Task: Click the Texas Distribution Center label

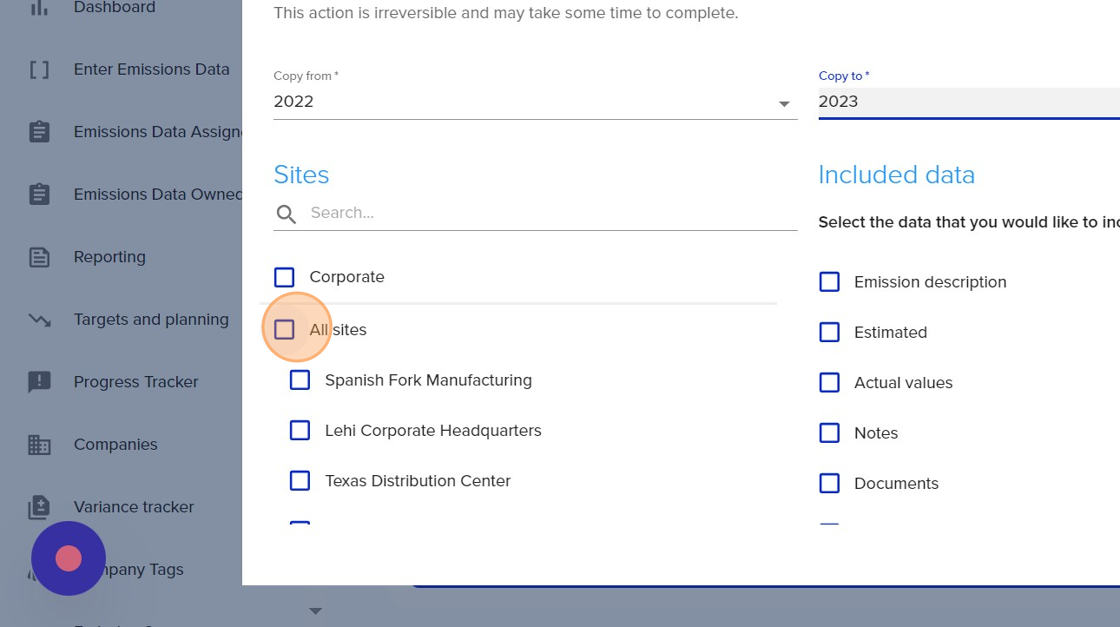Action: [418, 481]
